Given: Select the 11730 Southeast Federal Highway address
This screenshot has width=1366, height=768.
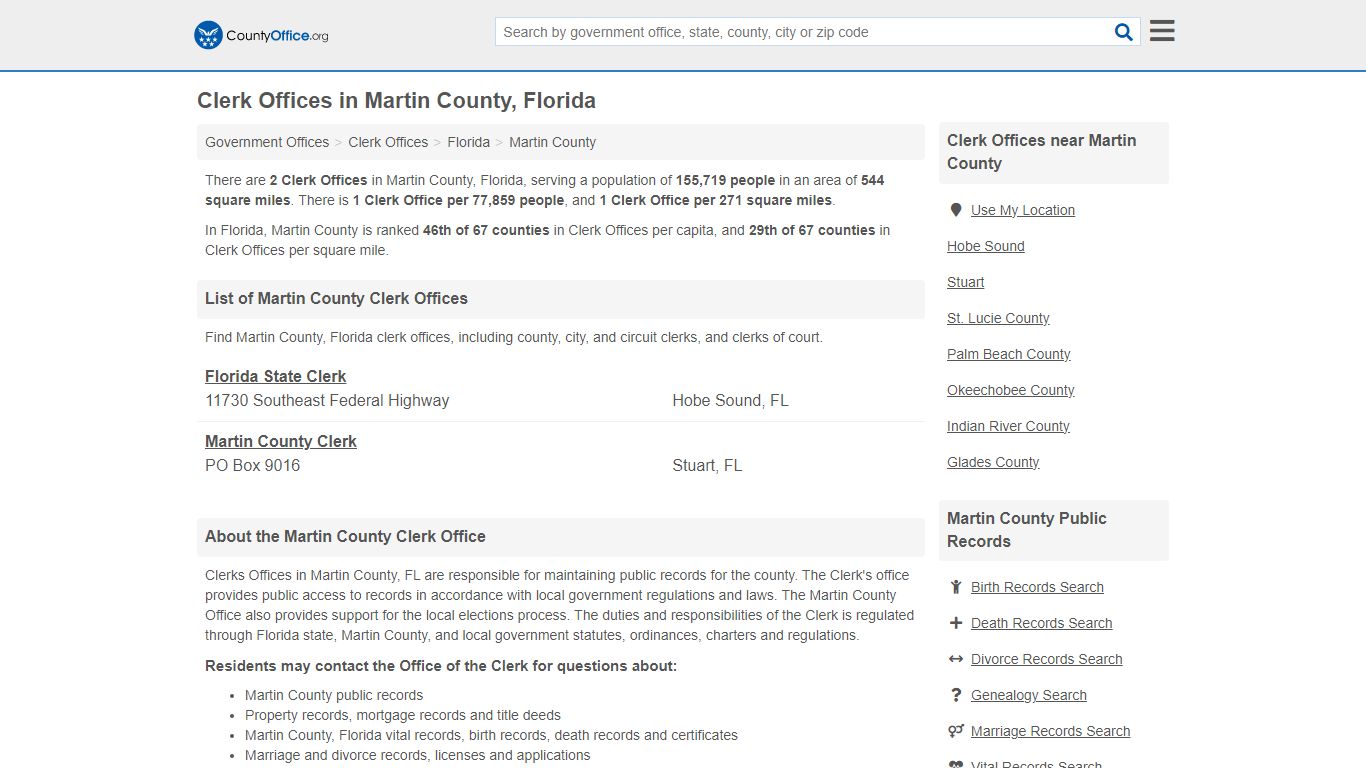Looking at the screenshot, I should [x=327, y=400].
